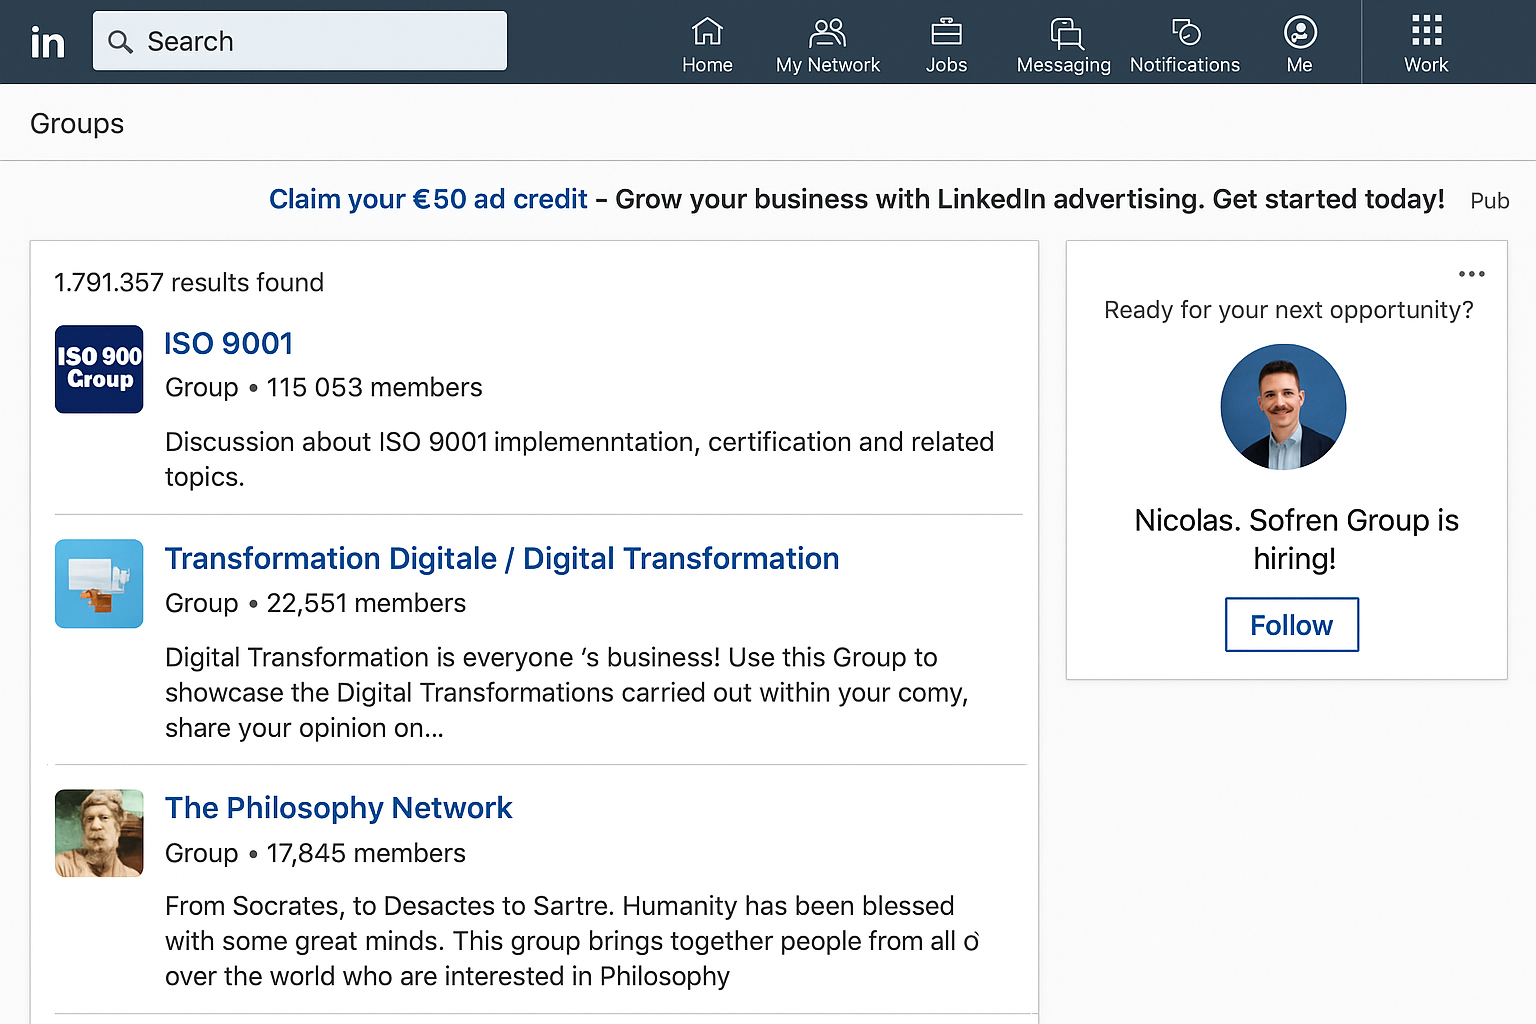Open the Me profile menu
Image resolution: width=1536 pixels, height=1024 pixels.
pyautogui.click(x=1300, y=44)
